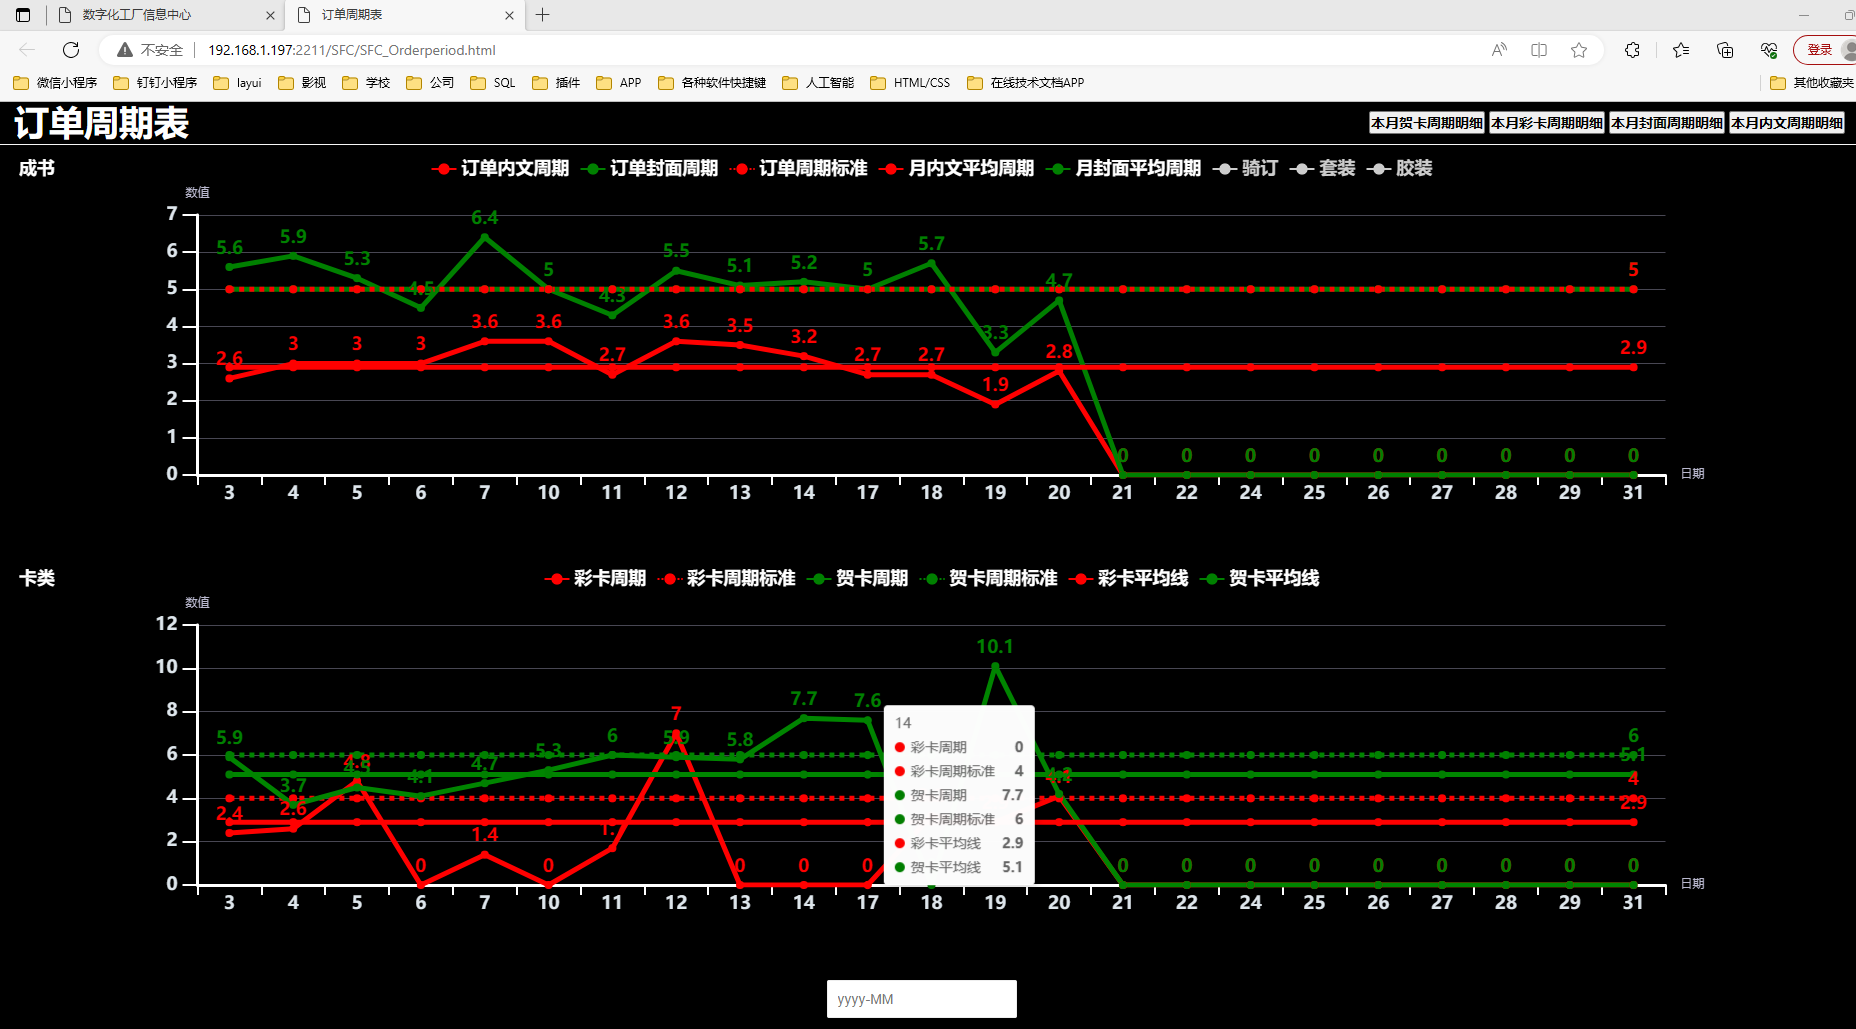Open the 微信小程序 bookmark folder
Screen dimensions: 1856x1029
click(55, 83)
